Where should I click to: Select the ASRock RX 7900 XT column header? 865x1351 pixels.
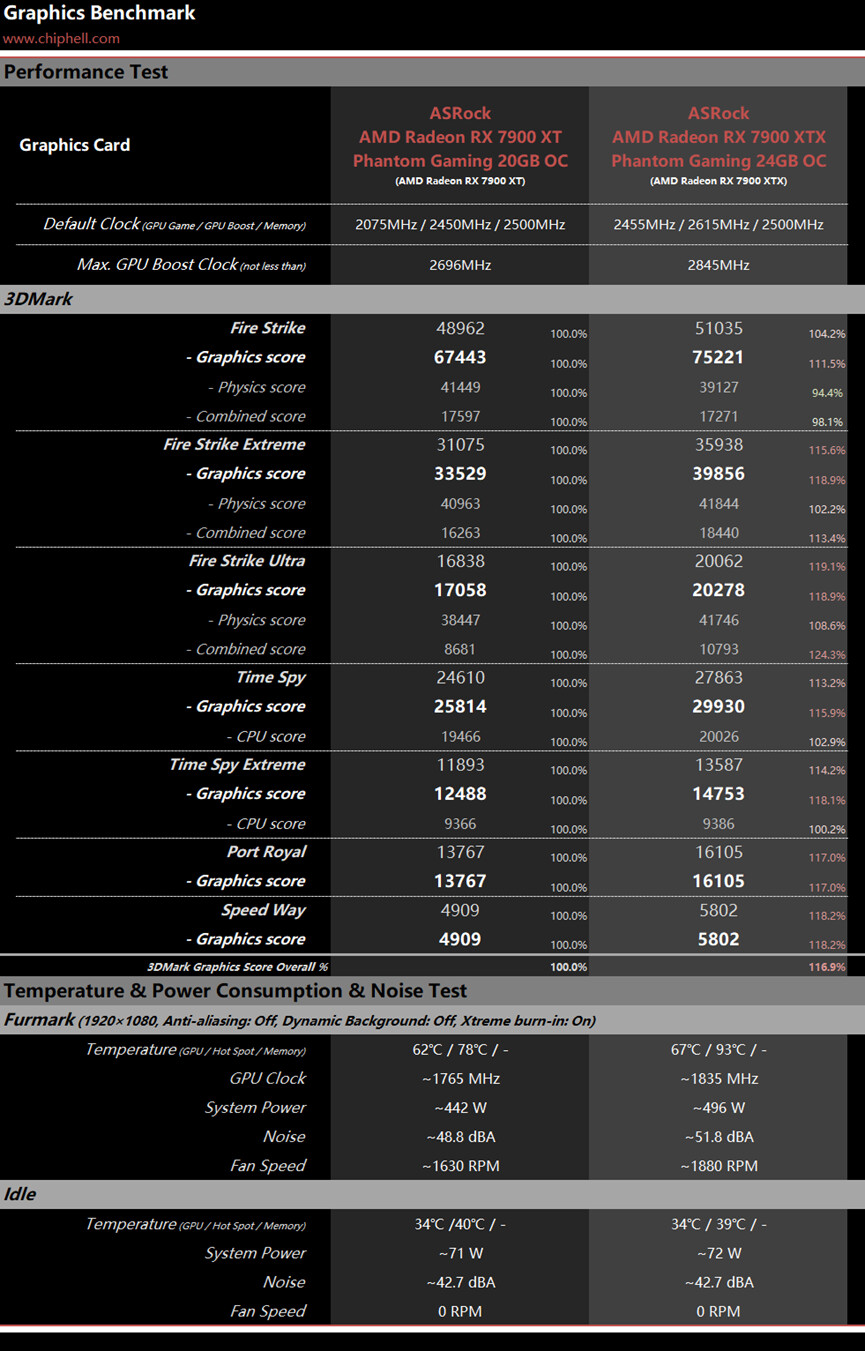pyautogui.click(x=460, y=146)
